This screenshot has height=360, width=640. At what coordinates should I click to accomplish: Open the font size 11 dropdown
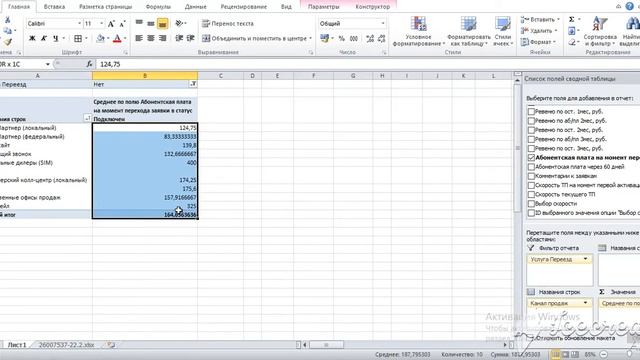click(102, 24)
